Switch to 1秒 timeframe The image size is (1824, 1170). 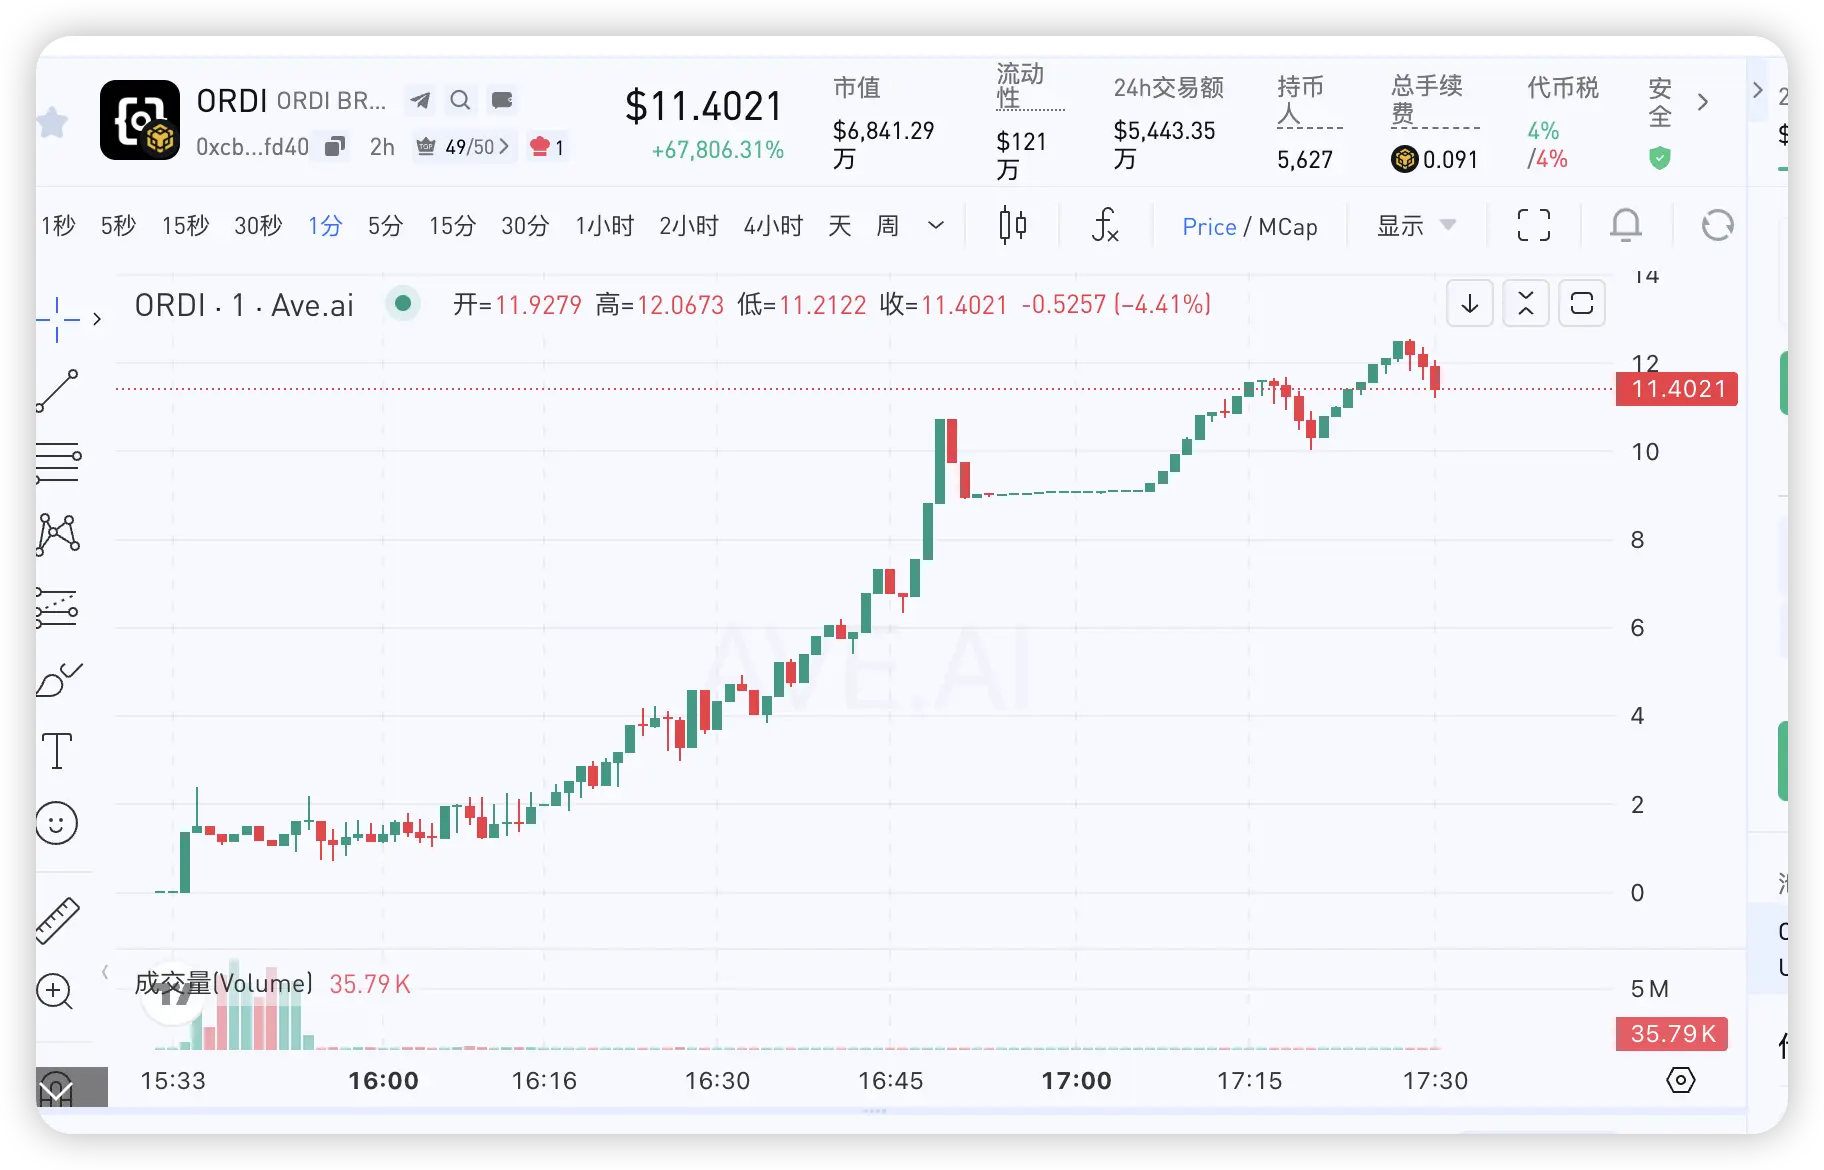coord(58,226)
